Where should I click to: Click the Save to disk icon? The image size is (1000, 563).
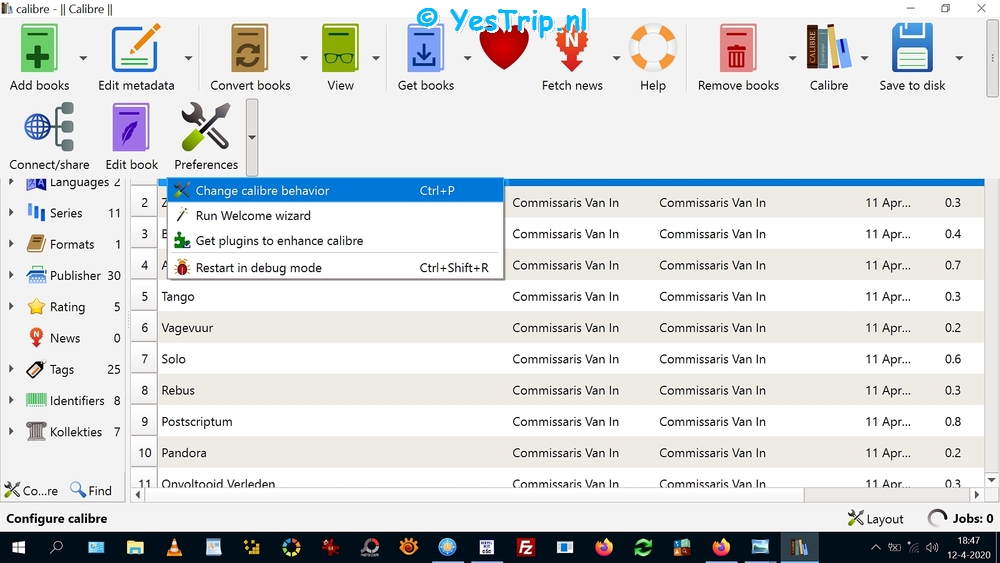click(912, 48)
